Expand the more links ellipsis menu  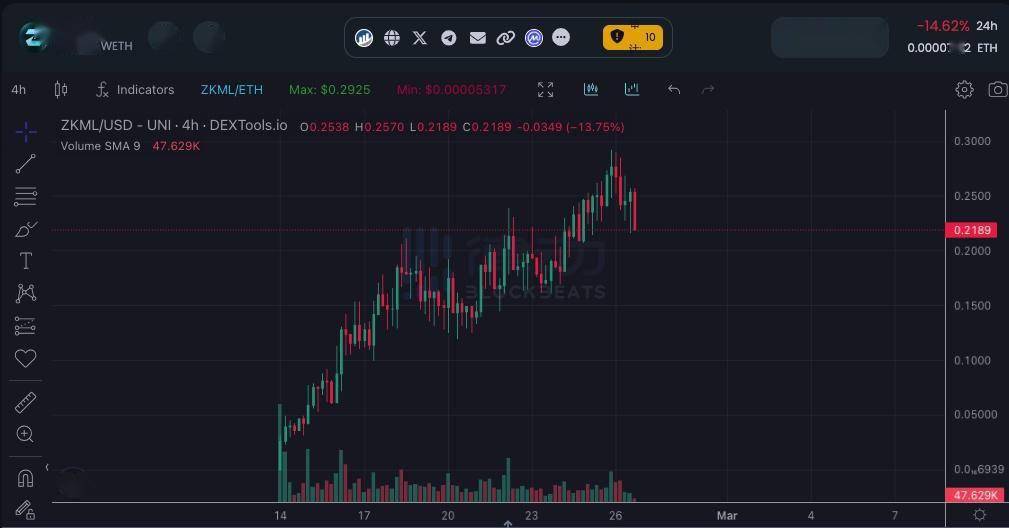point(561,38)
